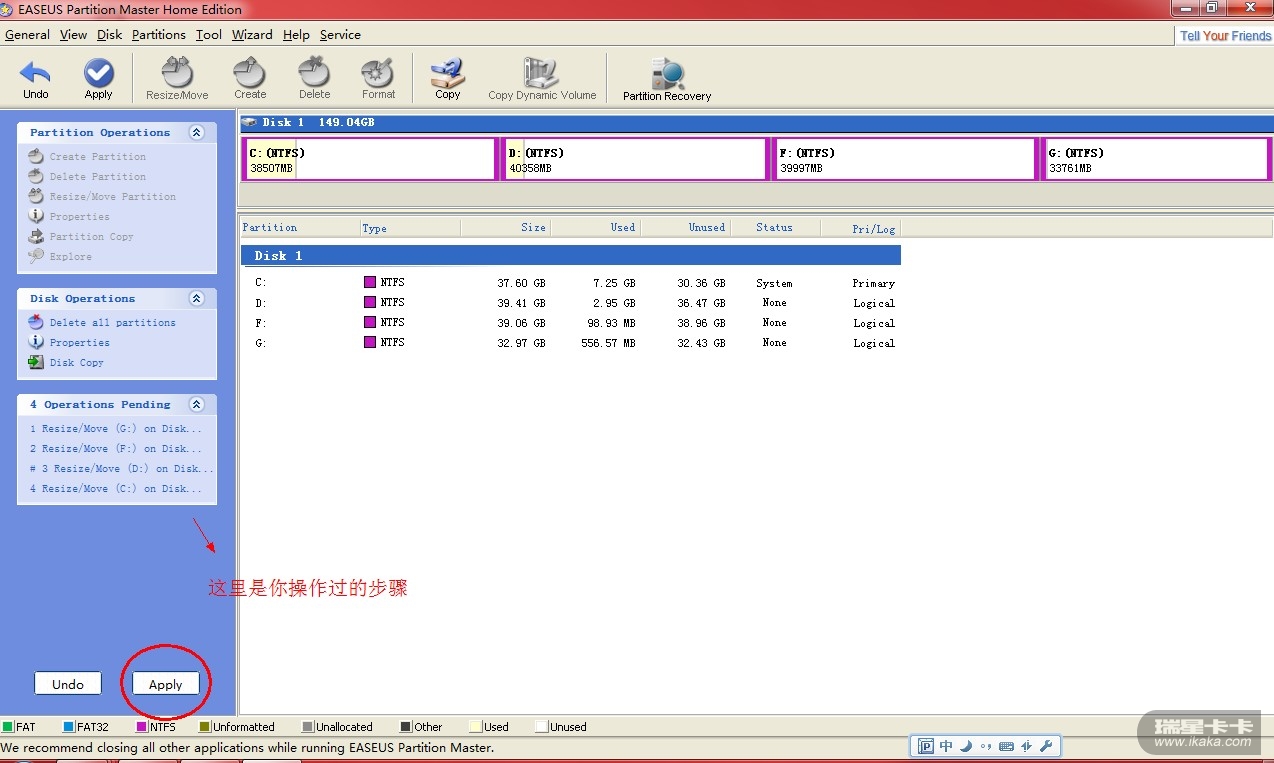Open the Help menu
Screen dimensions: 1274x763
coord(296,34)
